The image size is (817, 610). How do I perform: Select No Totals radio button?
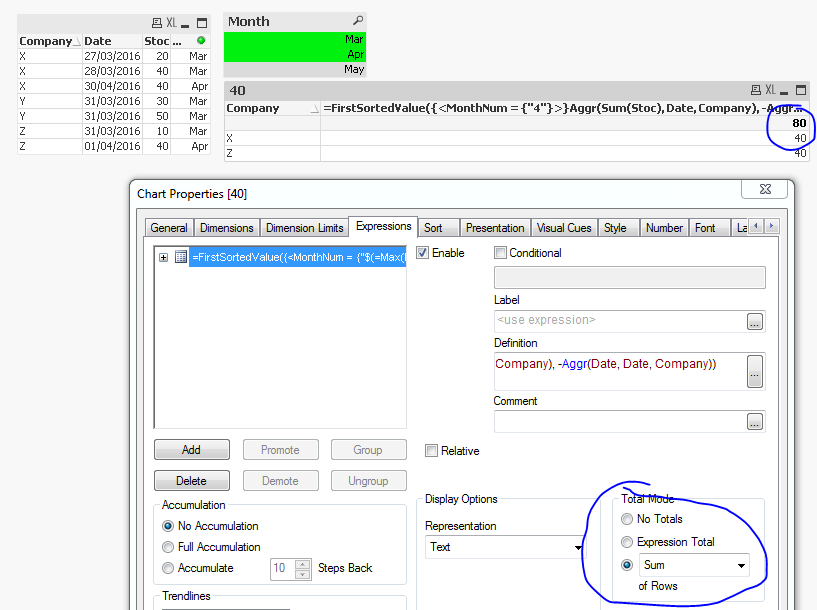(x=627, y=519)
